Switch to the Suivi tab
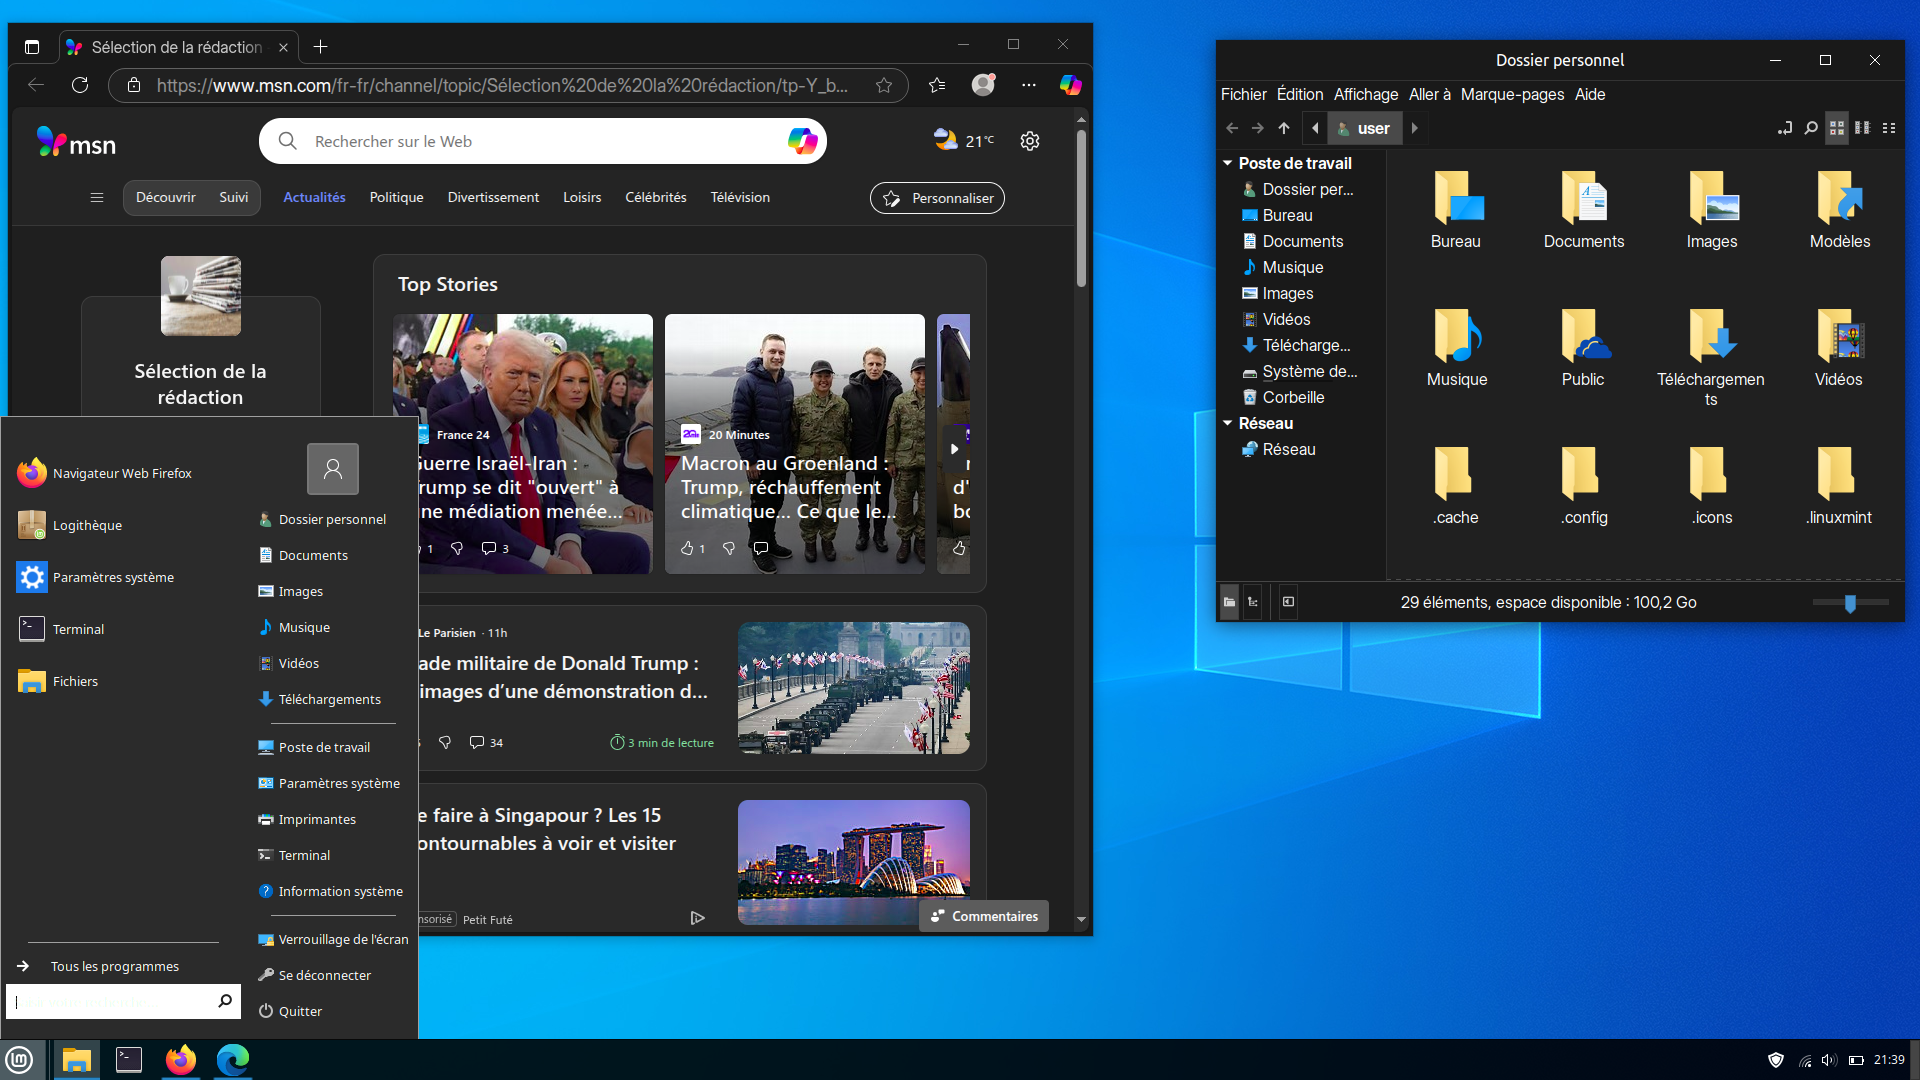 click(234, 197)
